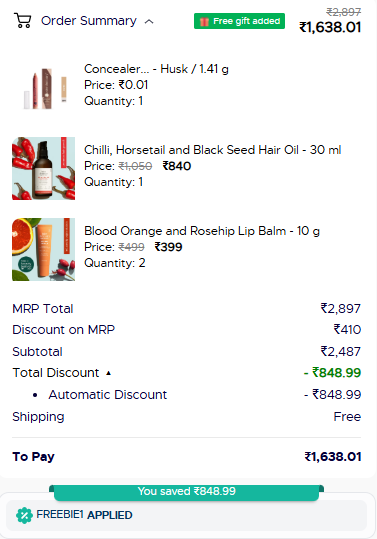The image size is (377, 539).
Task: Click the Order Summary heading
Action: (89, 21)
